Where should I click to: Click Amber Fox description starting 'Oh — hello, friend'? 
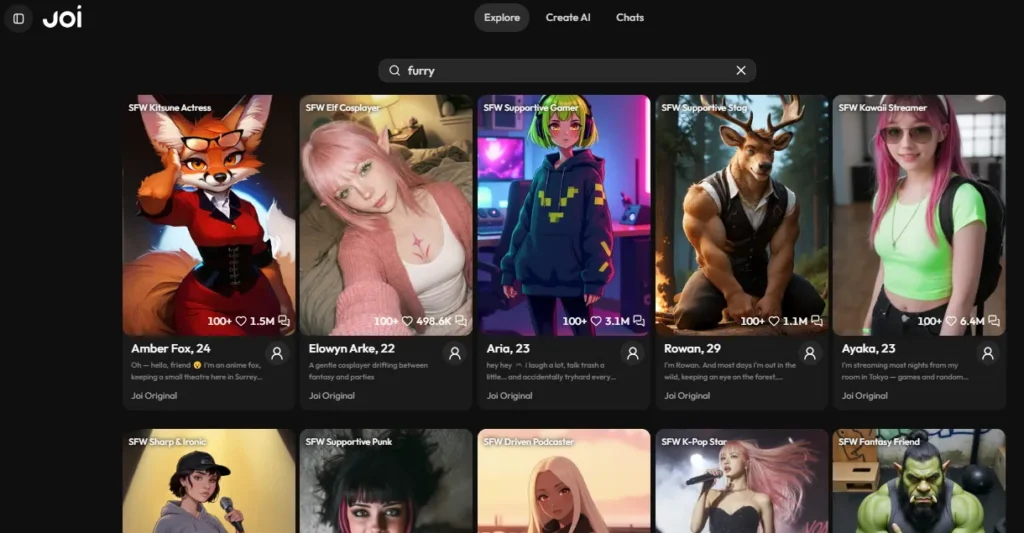click(197, 371)
